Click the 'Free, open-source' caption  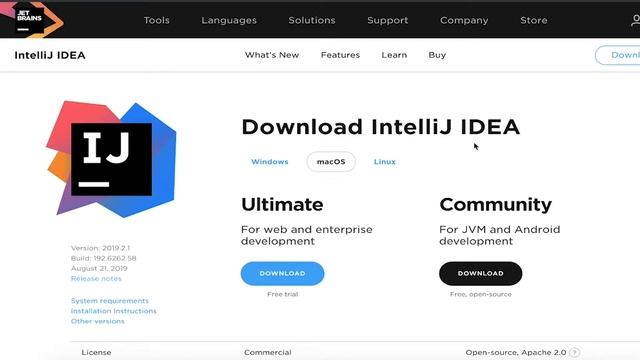480,294
